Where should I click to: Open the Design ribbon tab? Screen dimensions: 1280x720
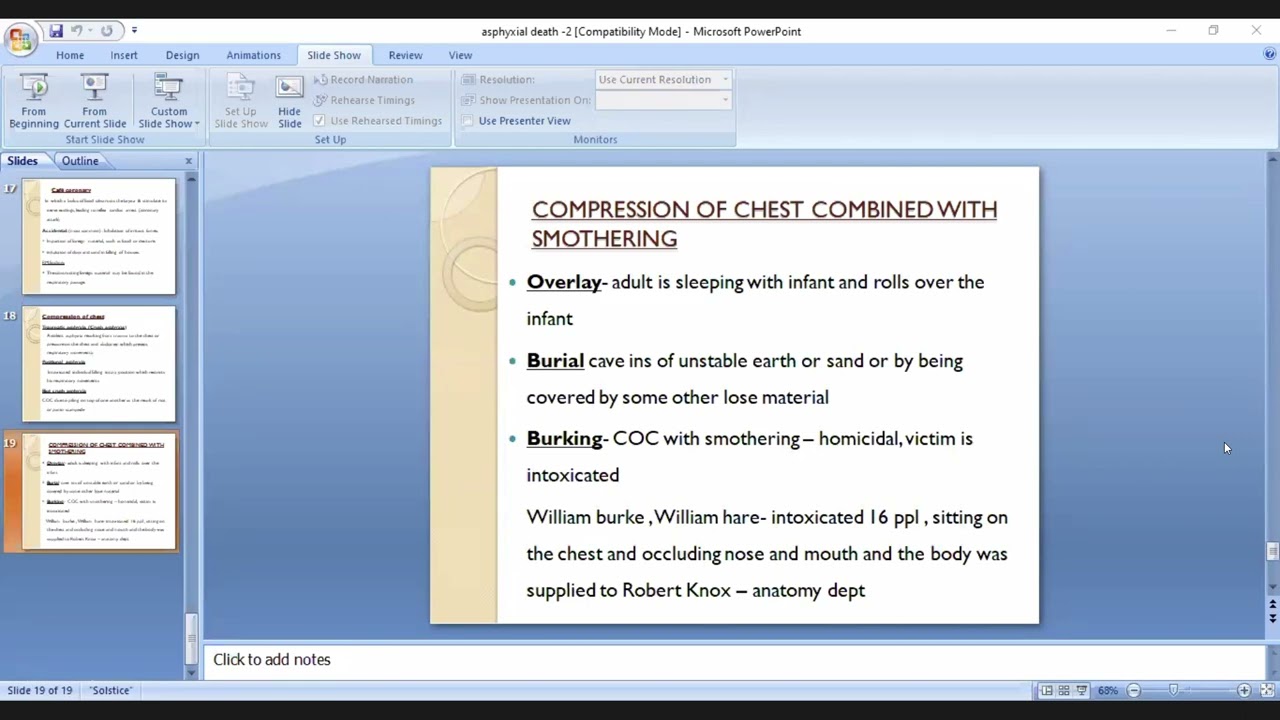tap(182, 55)
